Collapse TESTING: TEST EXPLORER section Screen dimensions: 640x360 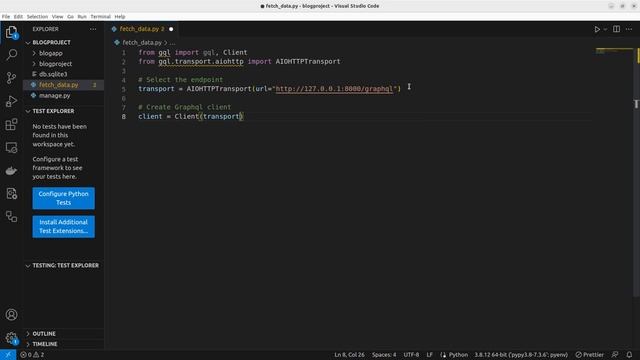(65, 265)
